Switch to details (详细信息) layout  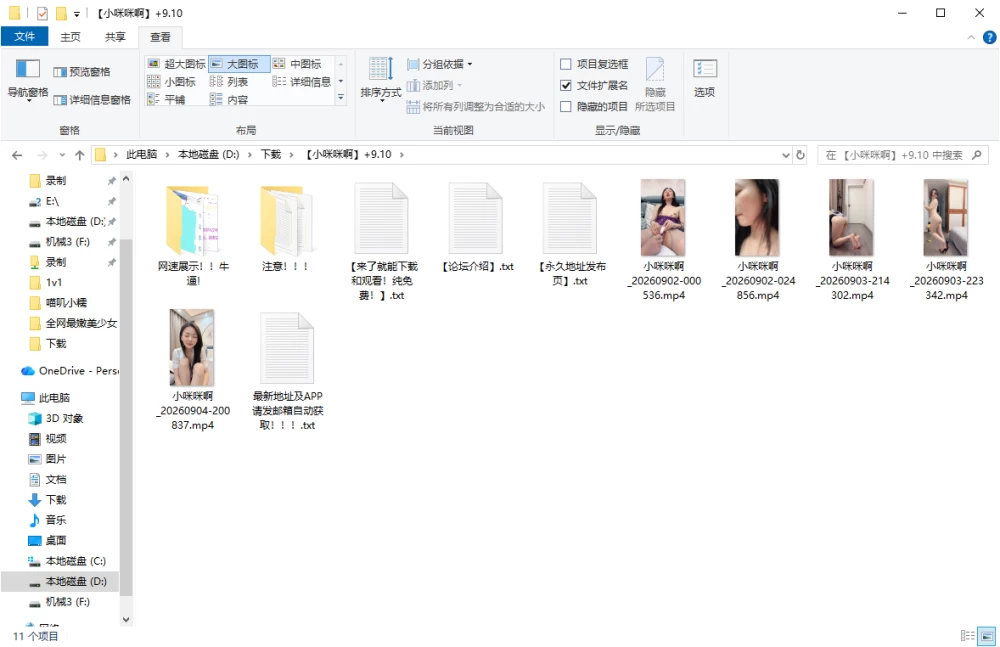(302, 82)
